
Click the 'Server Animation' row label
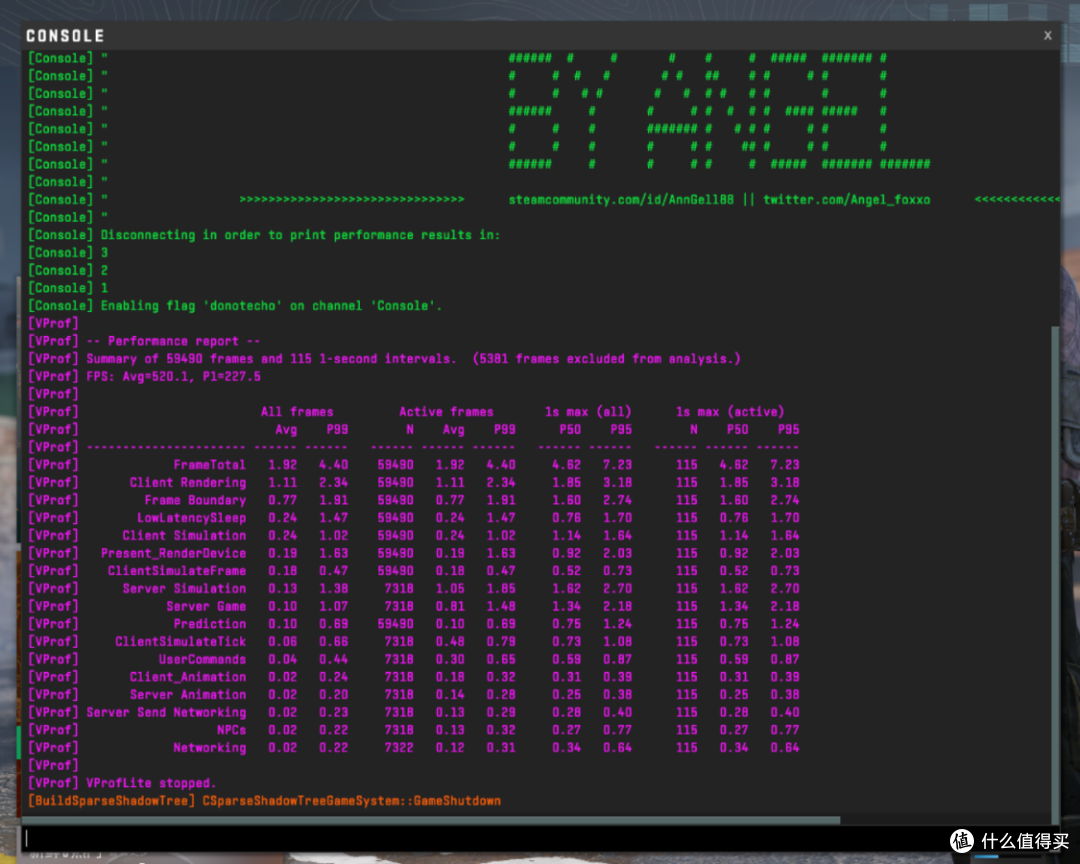point(188,695)
